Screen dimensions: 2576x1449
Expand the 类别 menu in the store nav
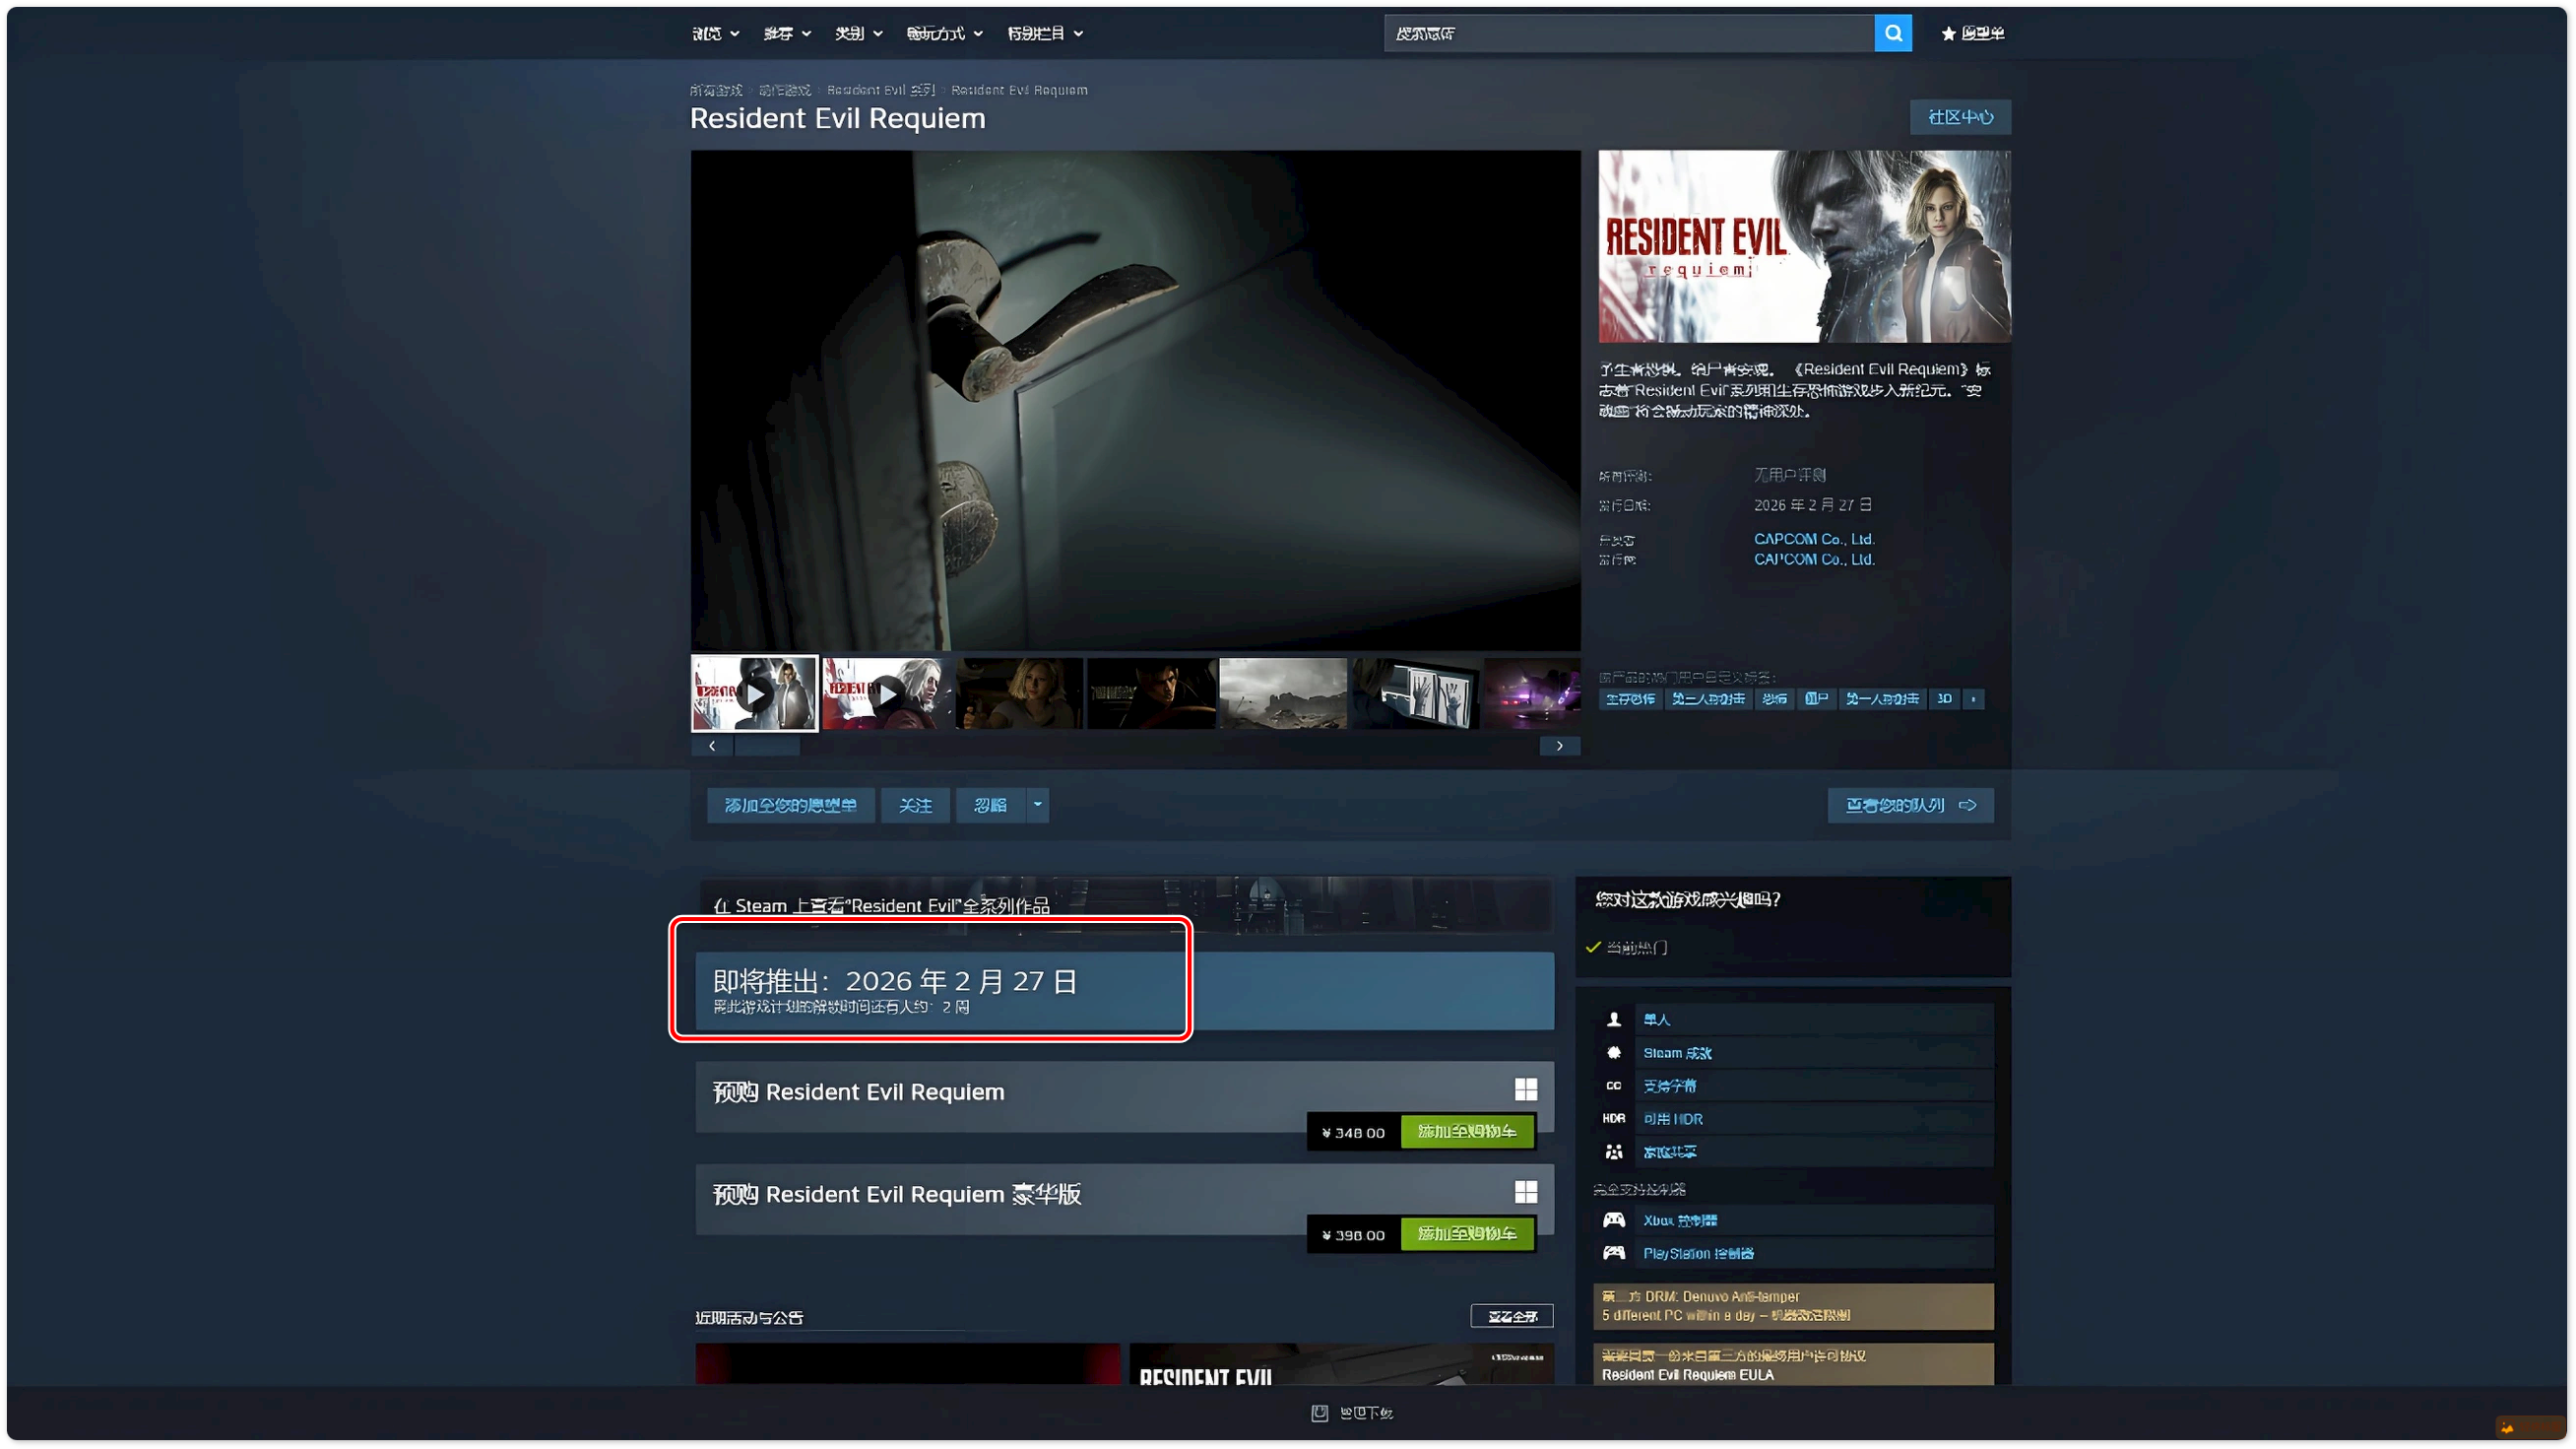858,34
